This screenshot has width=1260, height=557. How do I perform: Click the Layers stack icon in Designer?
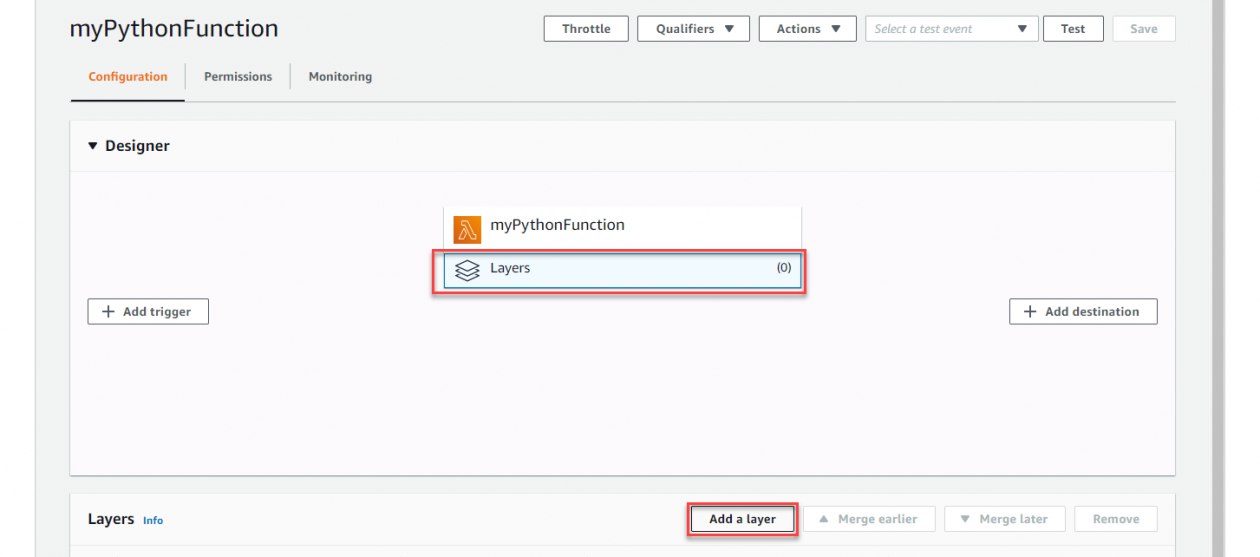(x=467, y=270)
